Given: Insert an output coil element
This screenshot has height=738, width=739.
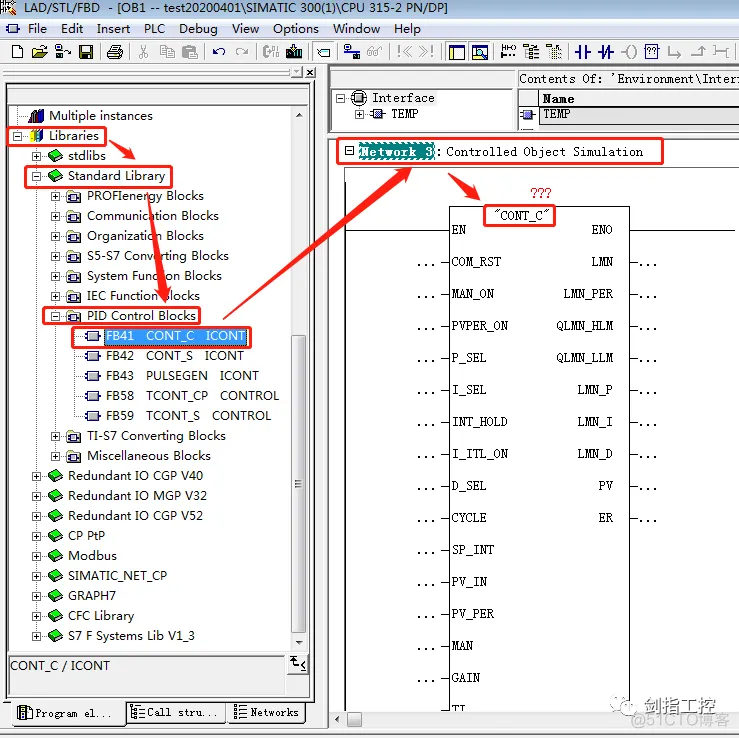Looking at the screenshot, I should pyautogui.click(x=629, y=52).
